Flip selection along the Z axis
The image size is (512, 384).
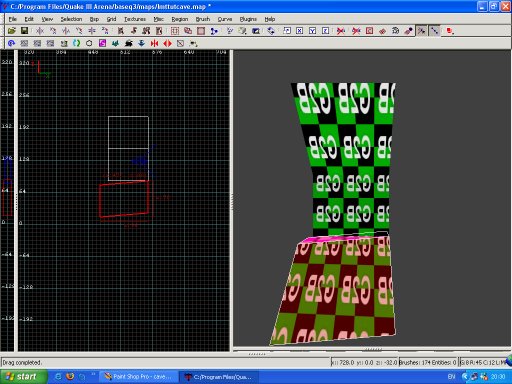coord(92,31)
